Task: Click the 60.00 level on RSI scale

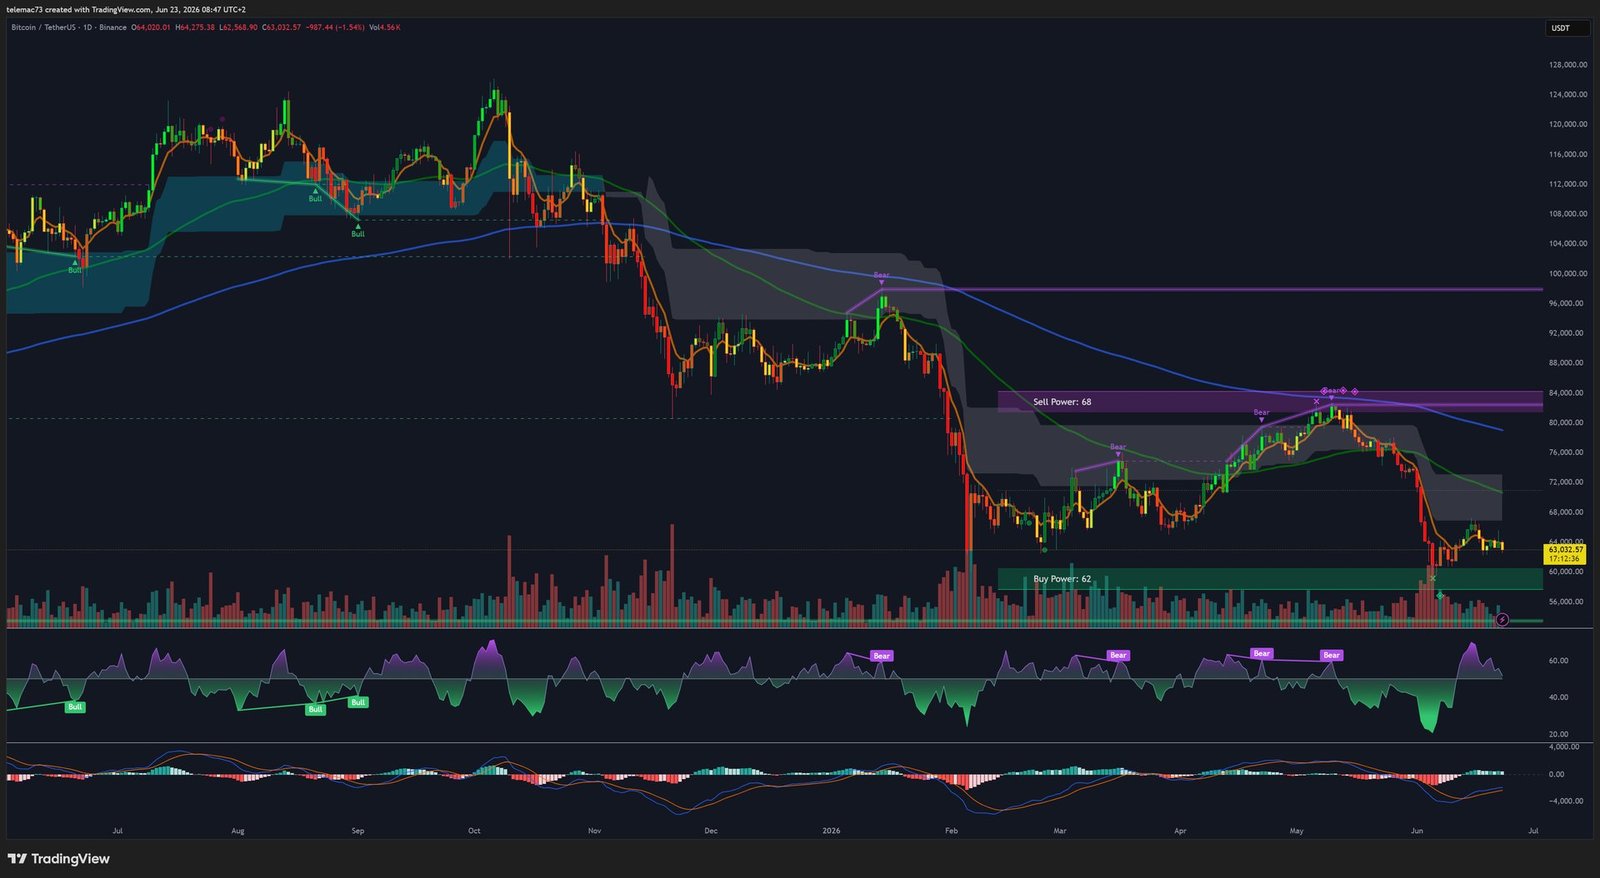Action: tap(1559, 661)
